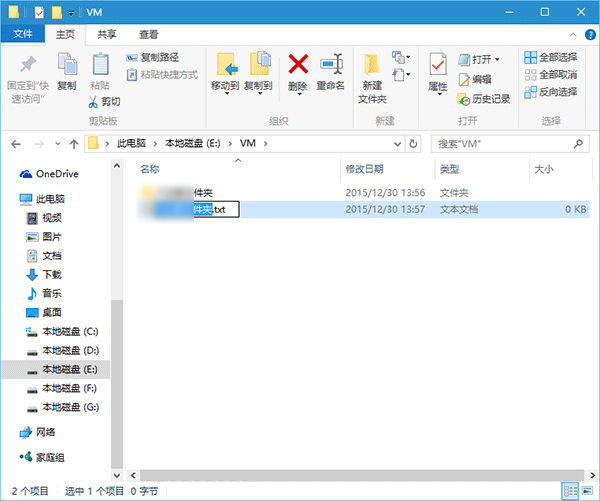
Task: Click the 剪切 scissors icon
Action: coord(93,101)
